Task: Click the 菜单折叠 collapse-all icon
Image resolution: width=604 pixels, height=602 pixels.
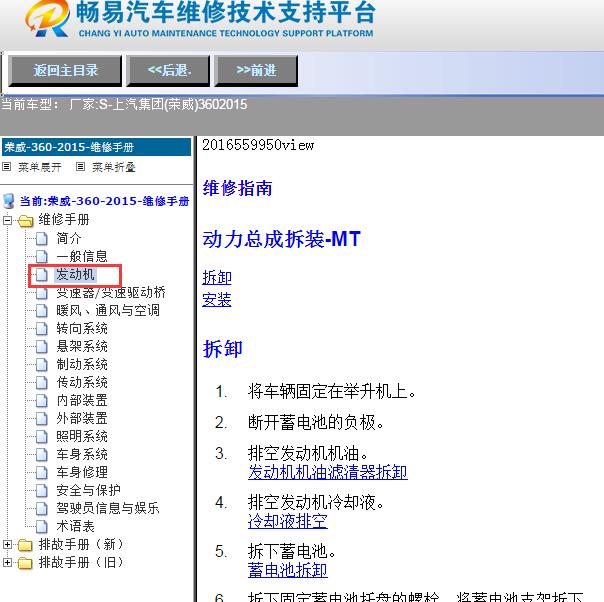Action: [80, 167]
